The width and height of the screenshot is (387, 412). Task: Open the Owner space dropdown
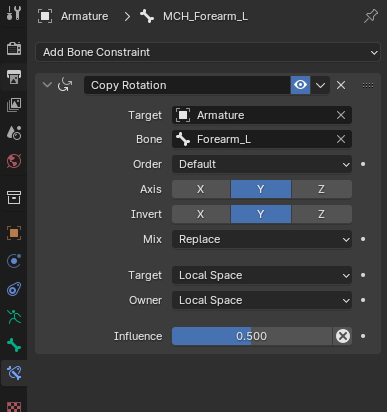[x=262, y=300]
